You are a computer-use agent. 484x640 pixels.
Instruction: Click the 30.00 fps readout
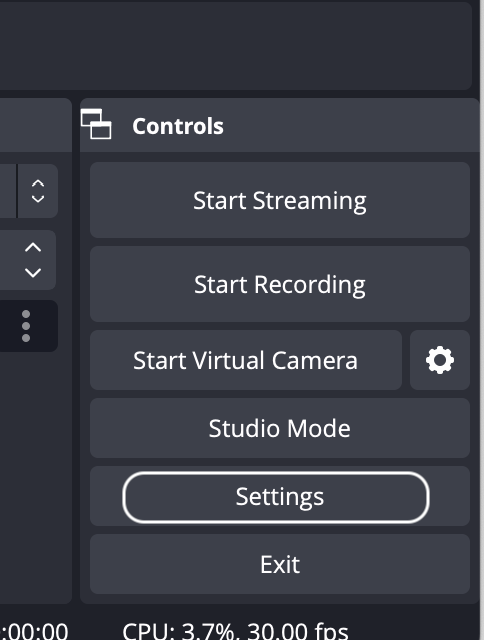pos(298,631)
